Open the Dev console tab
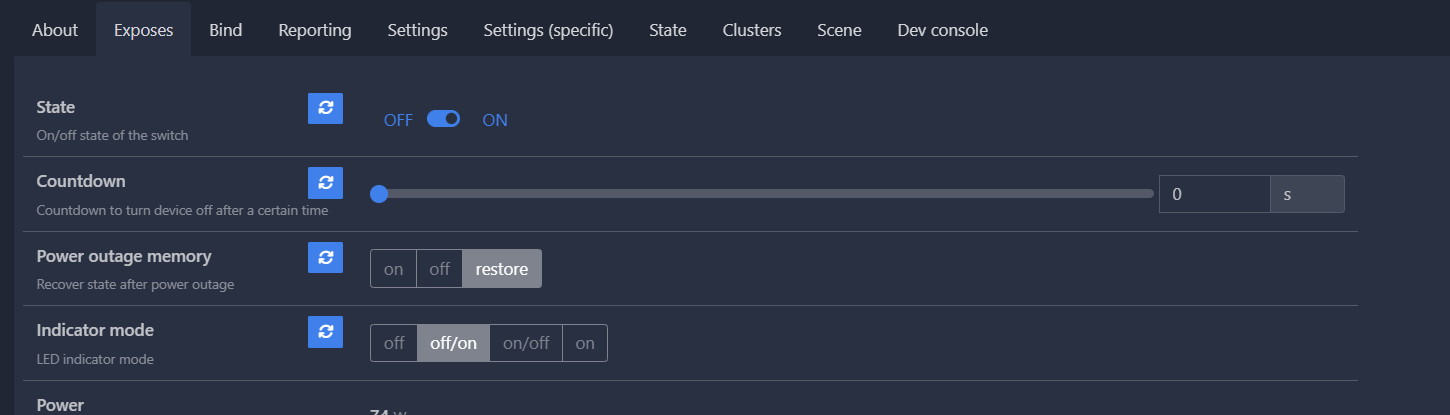Viewport: 1450px width, 415px height. [942, 30]
